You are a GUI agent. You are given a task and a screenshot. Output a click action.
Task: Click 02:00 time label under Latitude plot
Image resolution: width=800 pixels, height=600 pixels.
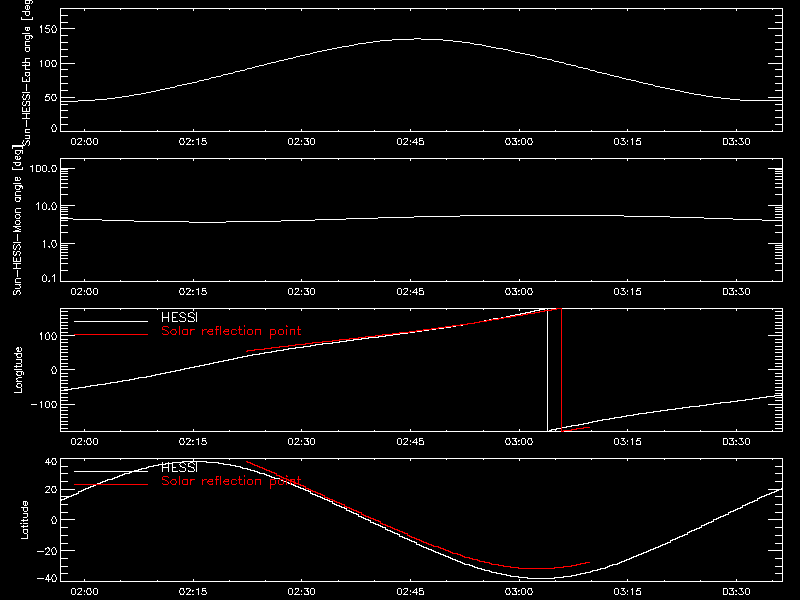[x=84, y=592]
